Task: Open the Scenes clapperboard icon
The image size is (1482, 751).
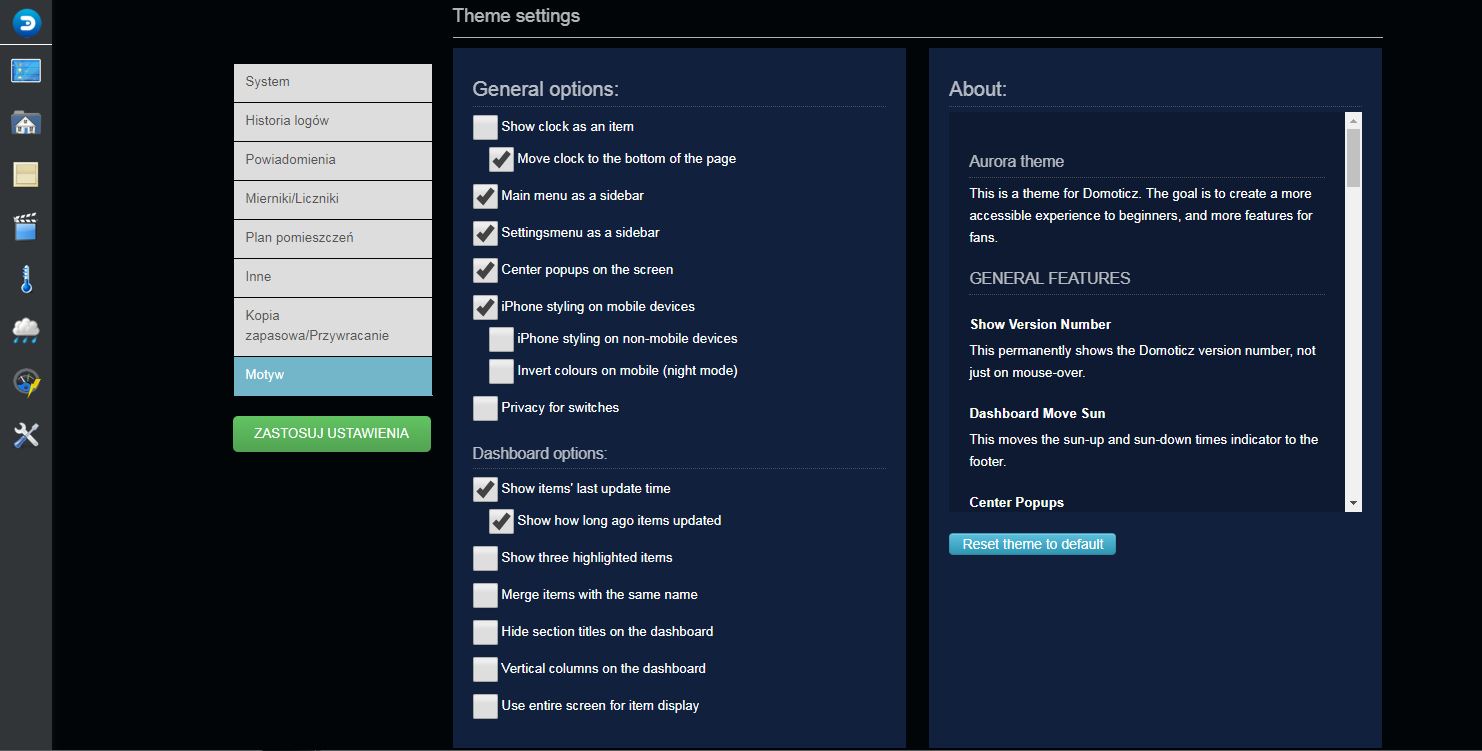Action: click(x=26, y=227)
